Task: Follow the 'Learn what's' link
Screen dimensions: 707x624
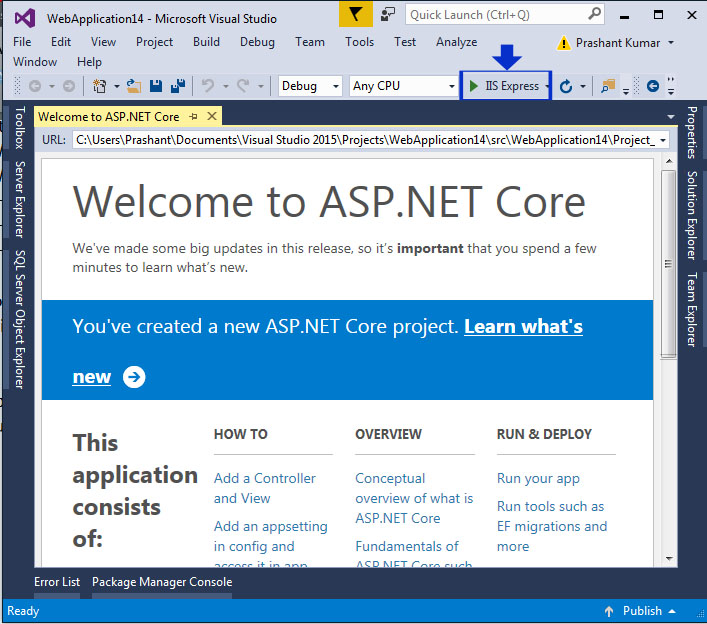Action: pyautogui.click(x=523, y=326)
